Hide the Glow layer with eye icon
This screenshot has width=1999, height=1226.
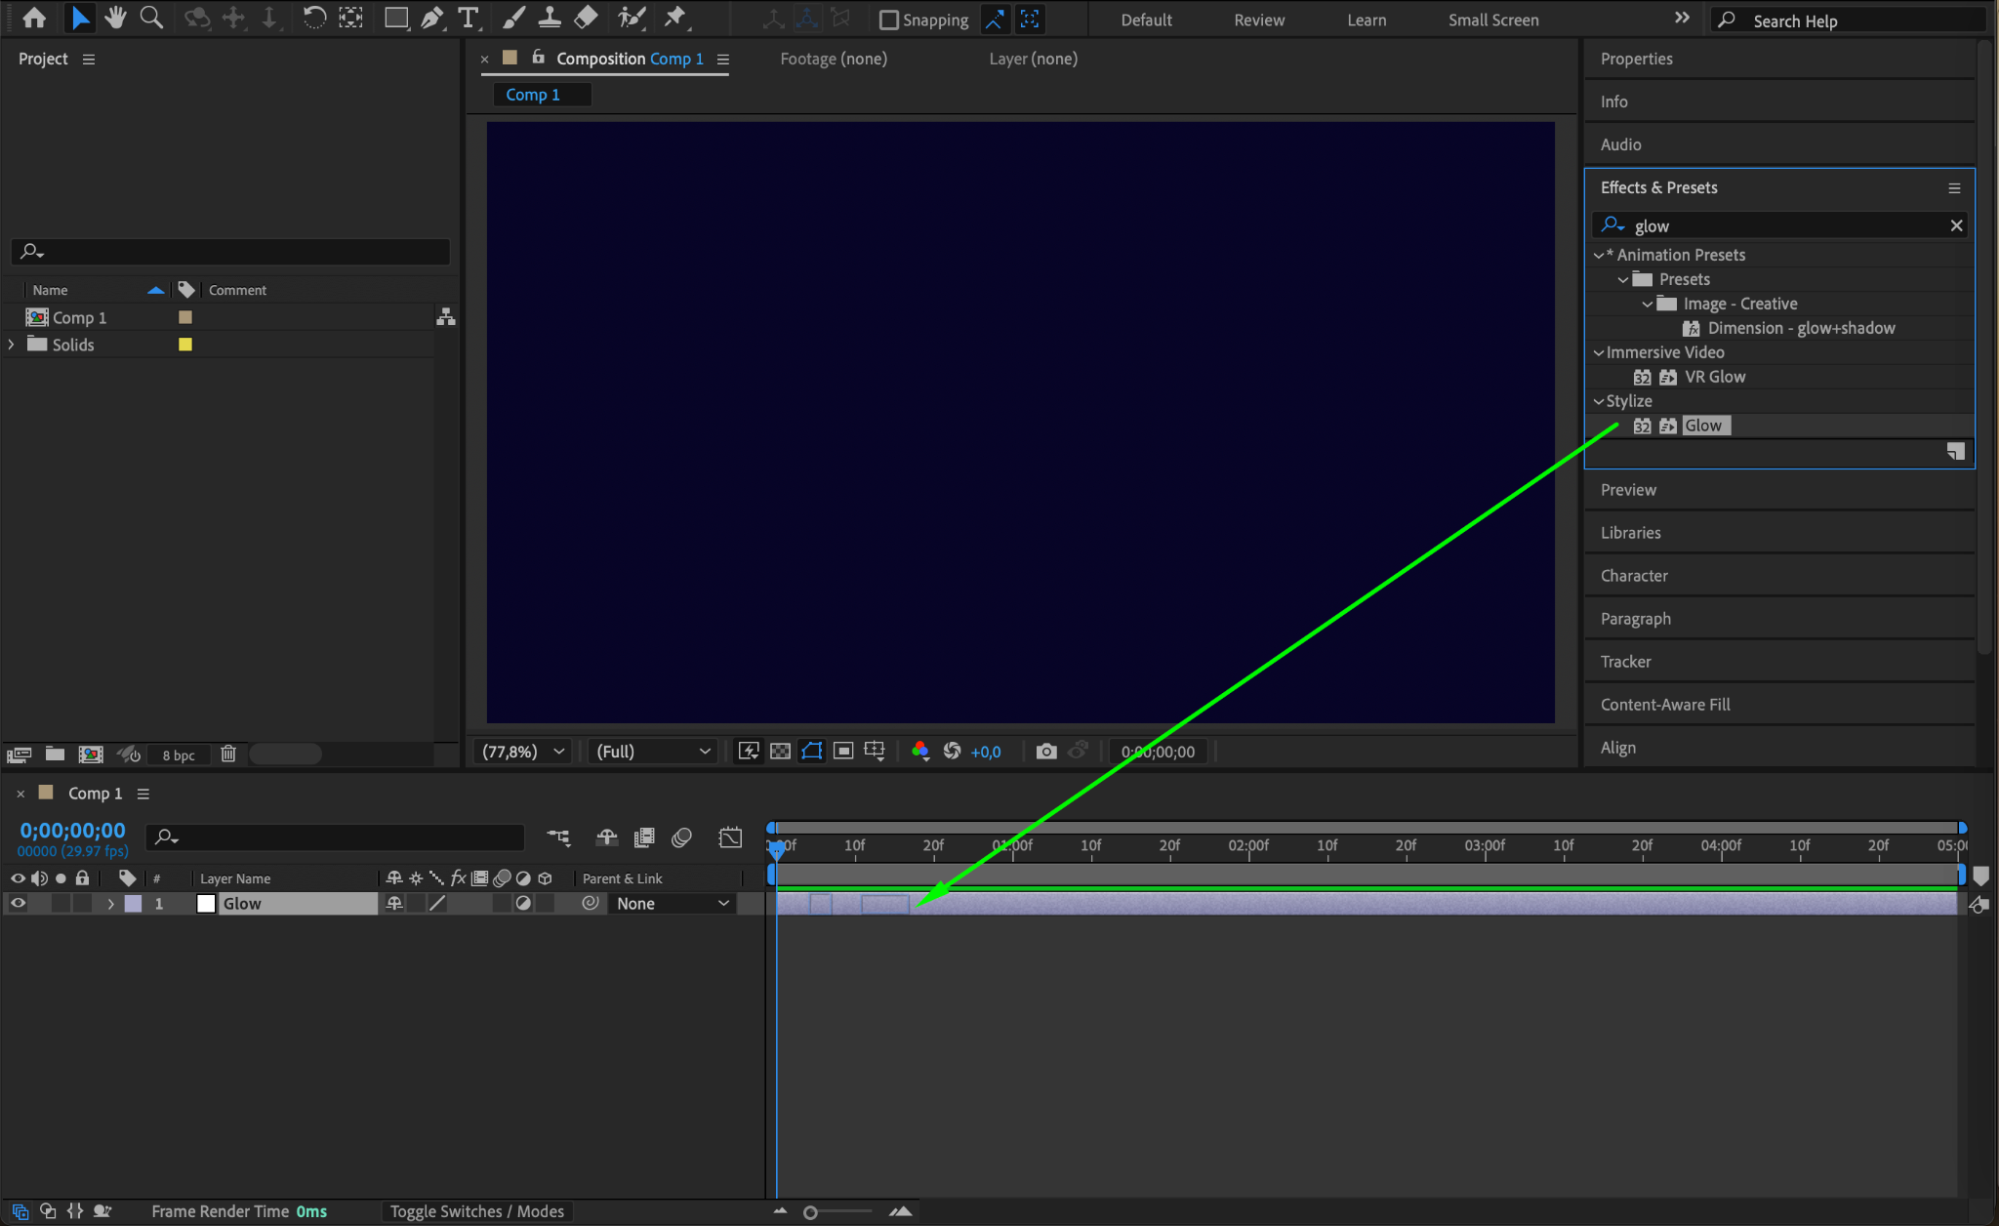coord(18,903)
